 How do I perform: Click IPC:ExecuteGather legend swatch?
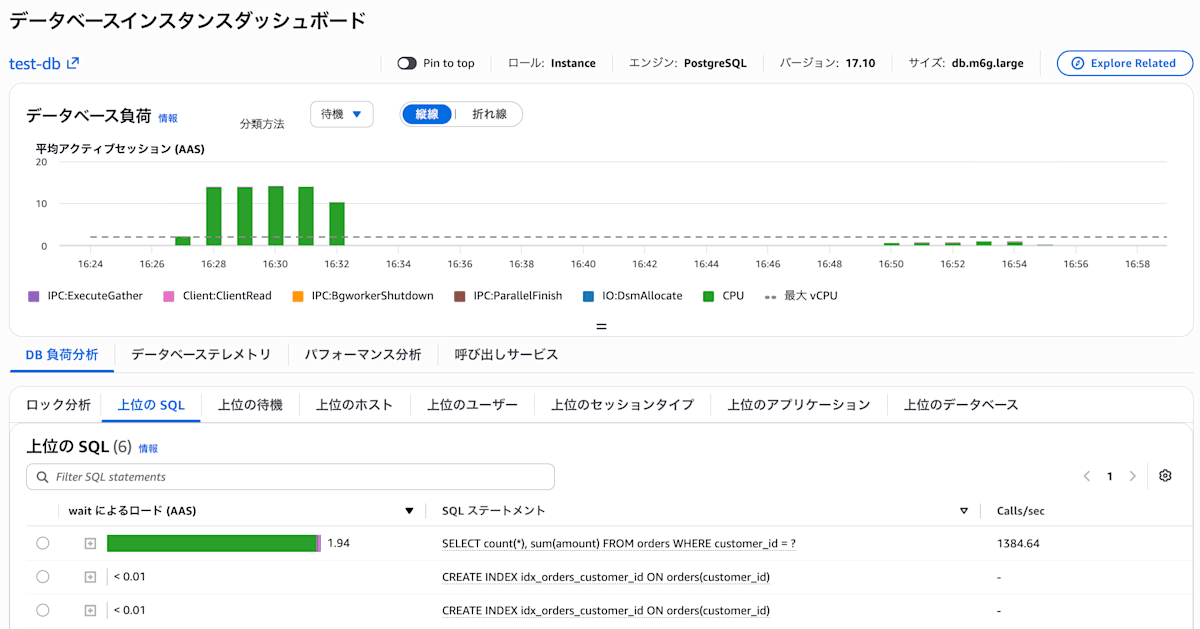(34, 296)
